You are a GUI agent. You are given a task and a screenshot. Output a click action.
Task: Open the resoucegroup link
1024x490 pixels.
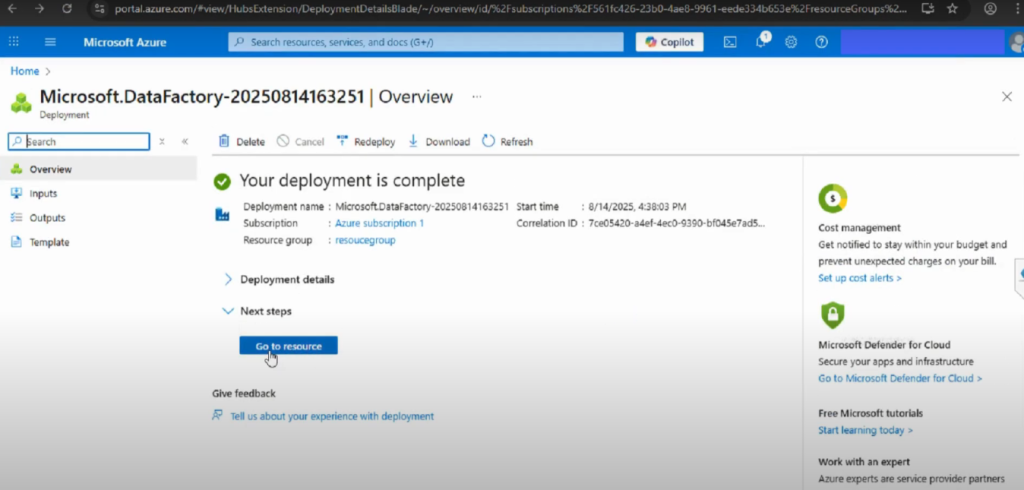click(365, 240)
